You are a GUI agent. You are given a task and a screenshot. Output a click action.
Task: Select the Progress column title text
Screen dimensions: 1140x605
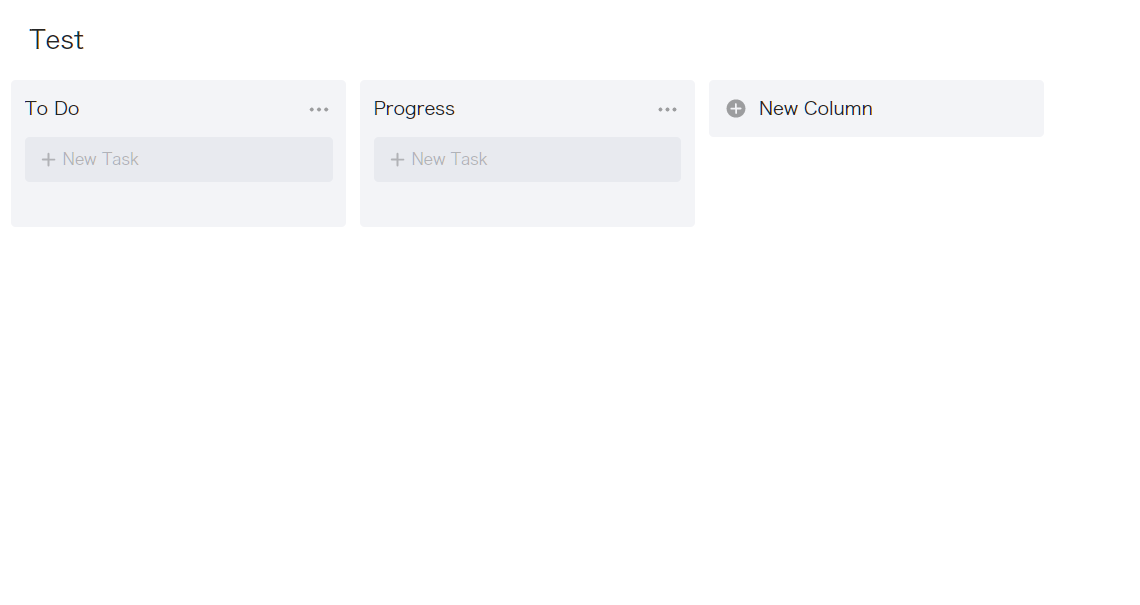(414, 109)
